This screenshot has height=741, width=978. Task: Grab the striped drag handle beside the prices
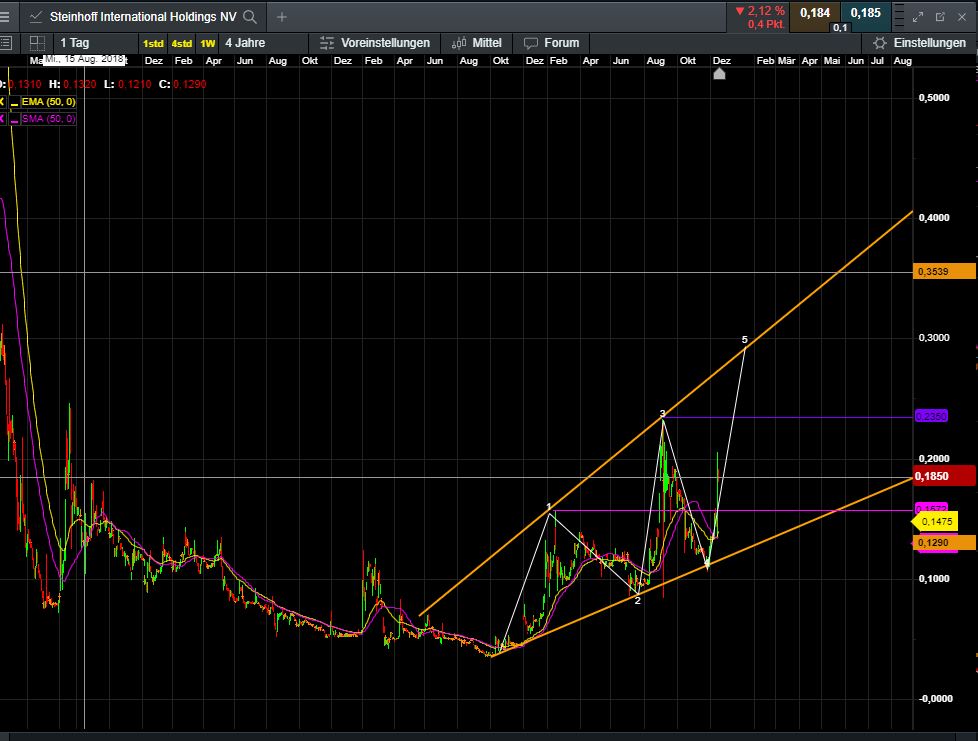pos(899,17)
